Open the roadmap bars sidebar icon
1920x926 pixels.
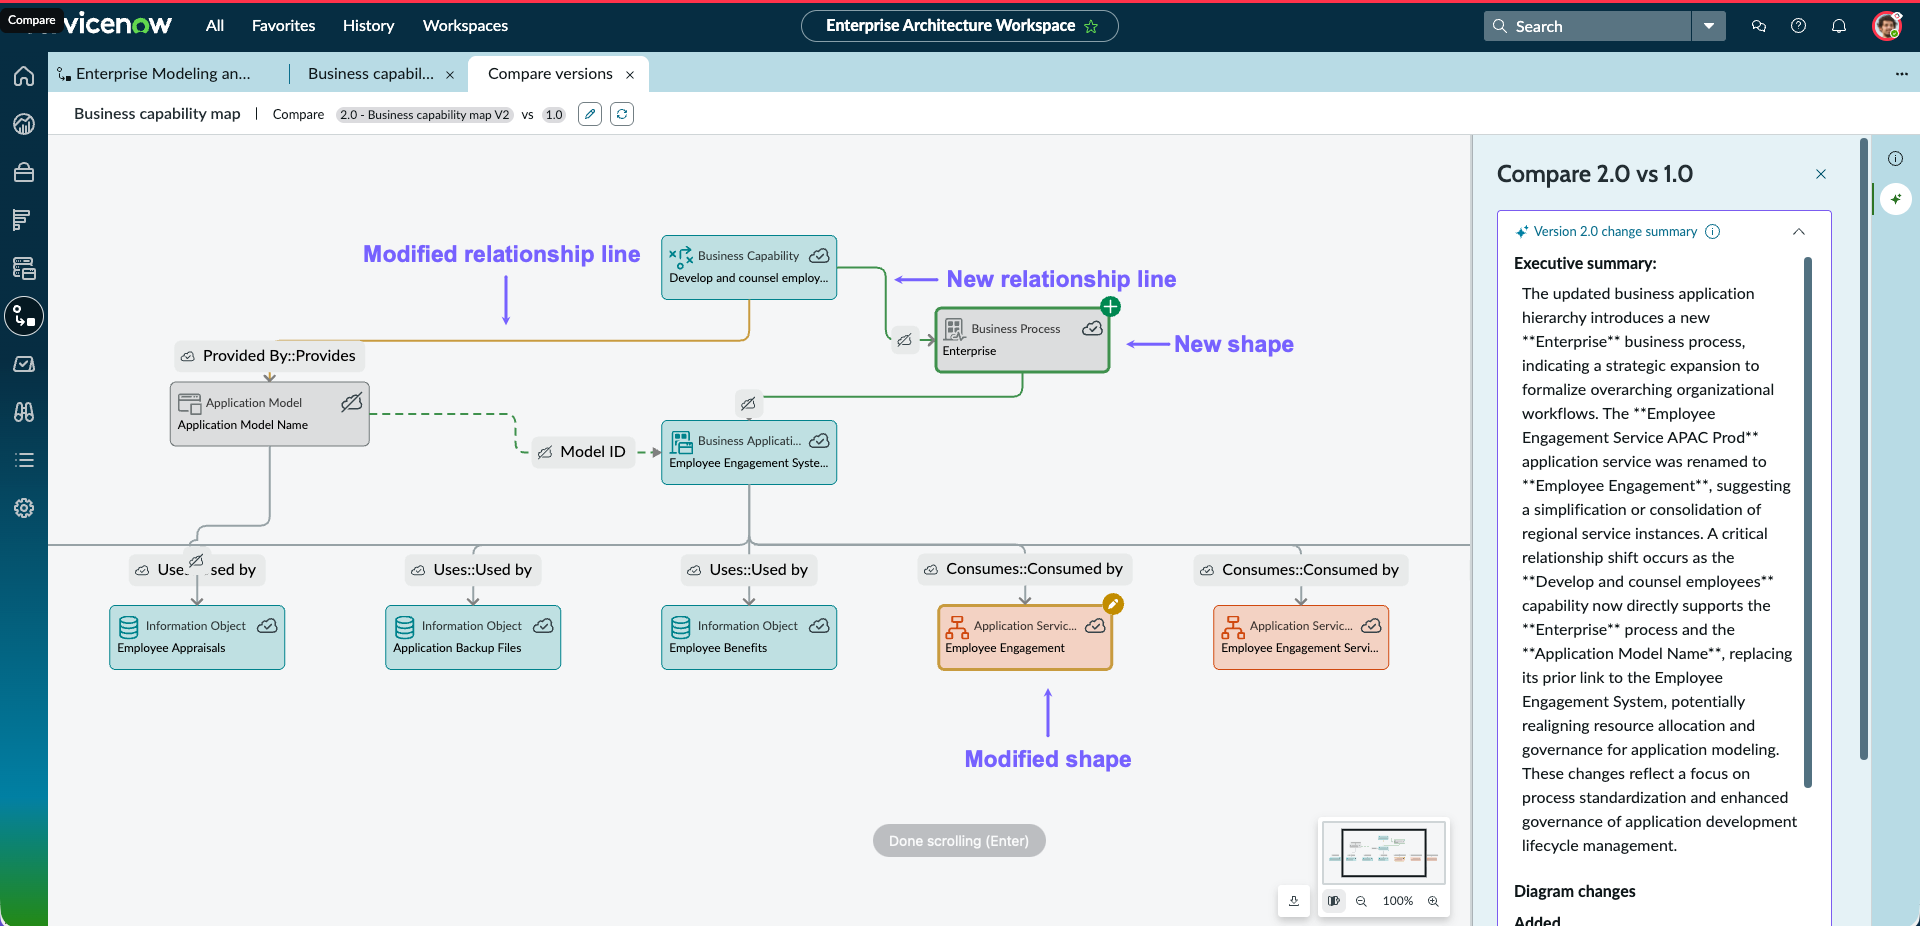click(24, 220)
